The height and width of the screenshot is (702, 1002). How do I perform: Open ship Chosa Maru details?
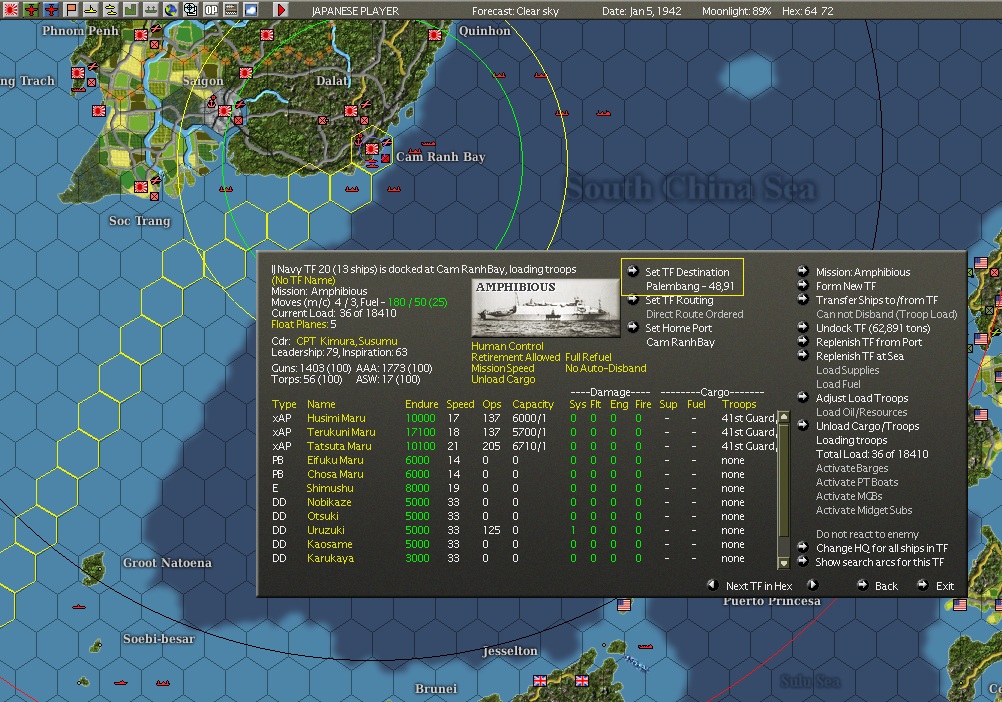point(335,475)
